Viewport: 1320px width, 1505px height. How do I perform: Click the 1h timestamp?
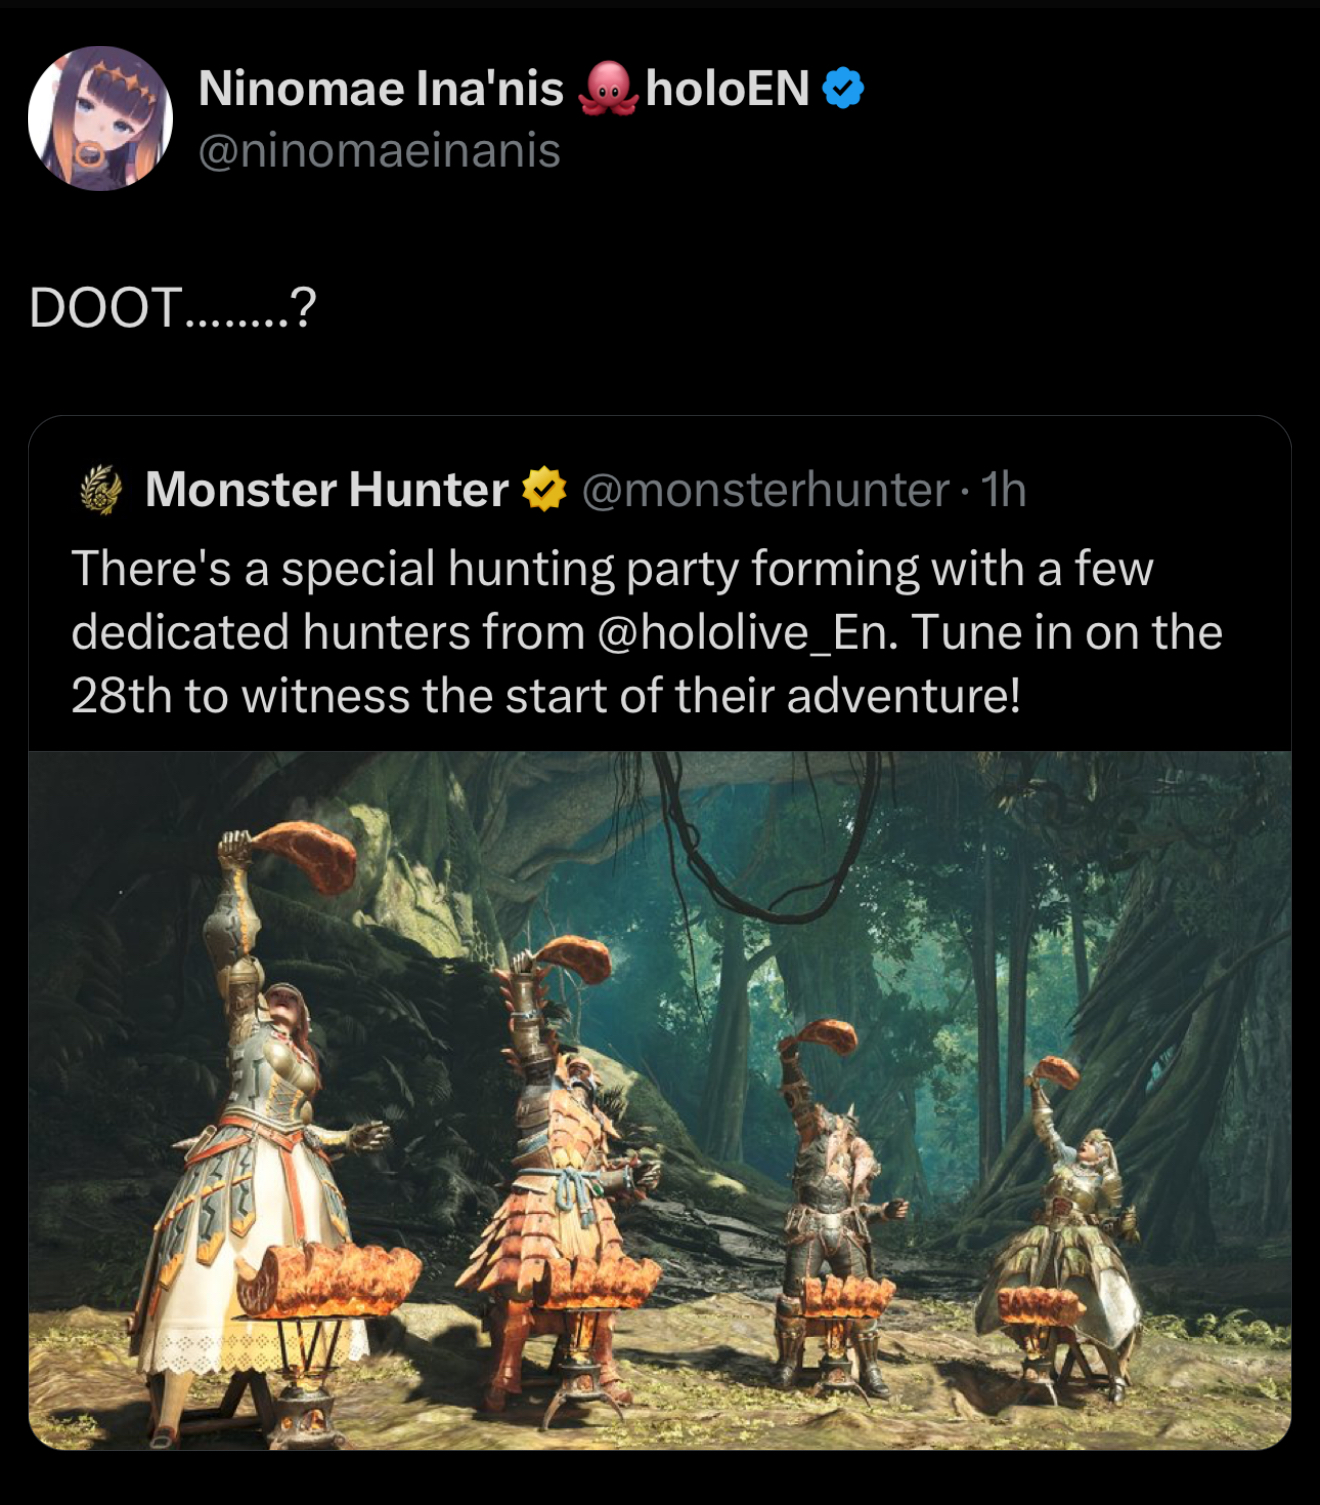pyautogui.click(x=1004, y=489)
